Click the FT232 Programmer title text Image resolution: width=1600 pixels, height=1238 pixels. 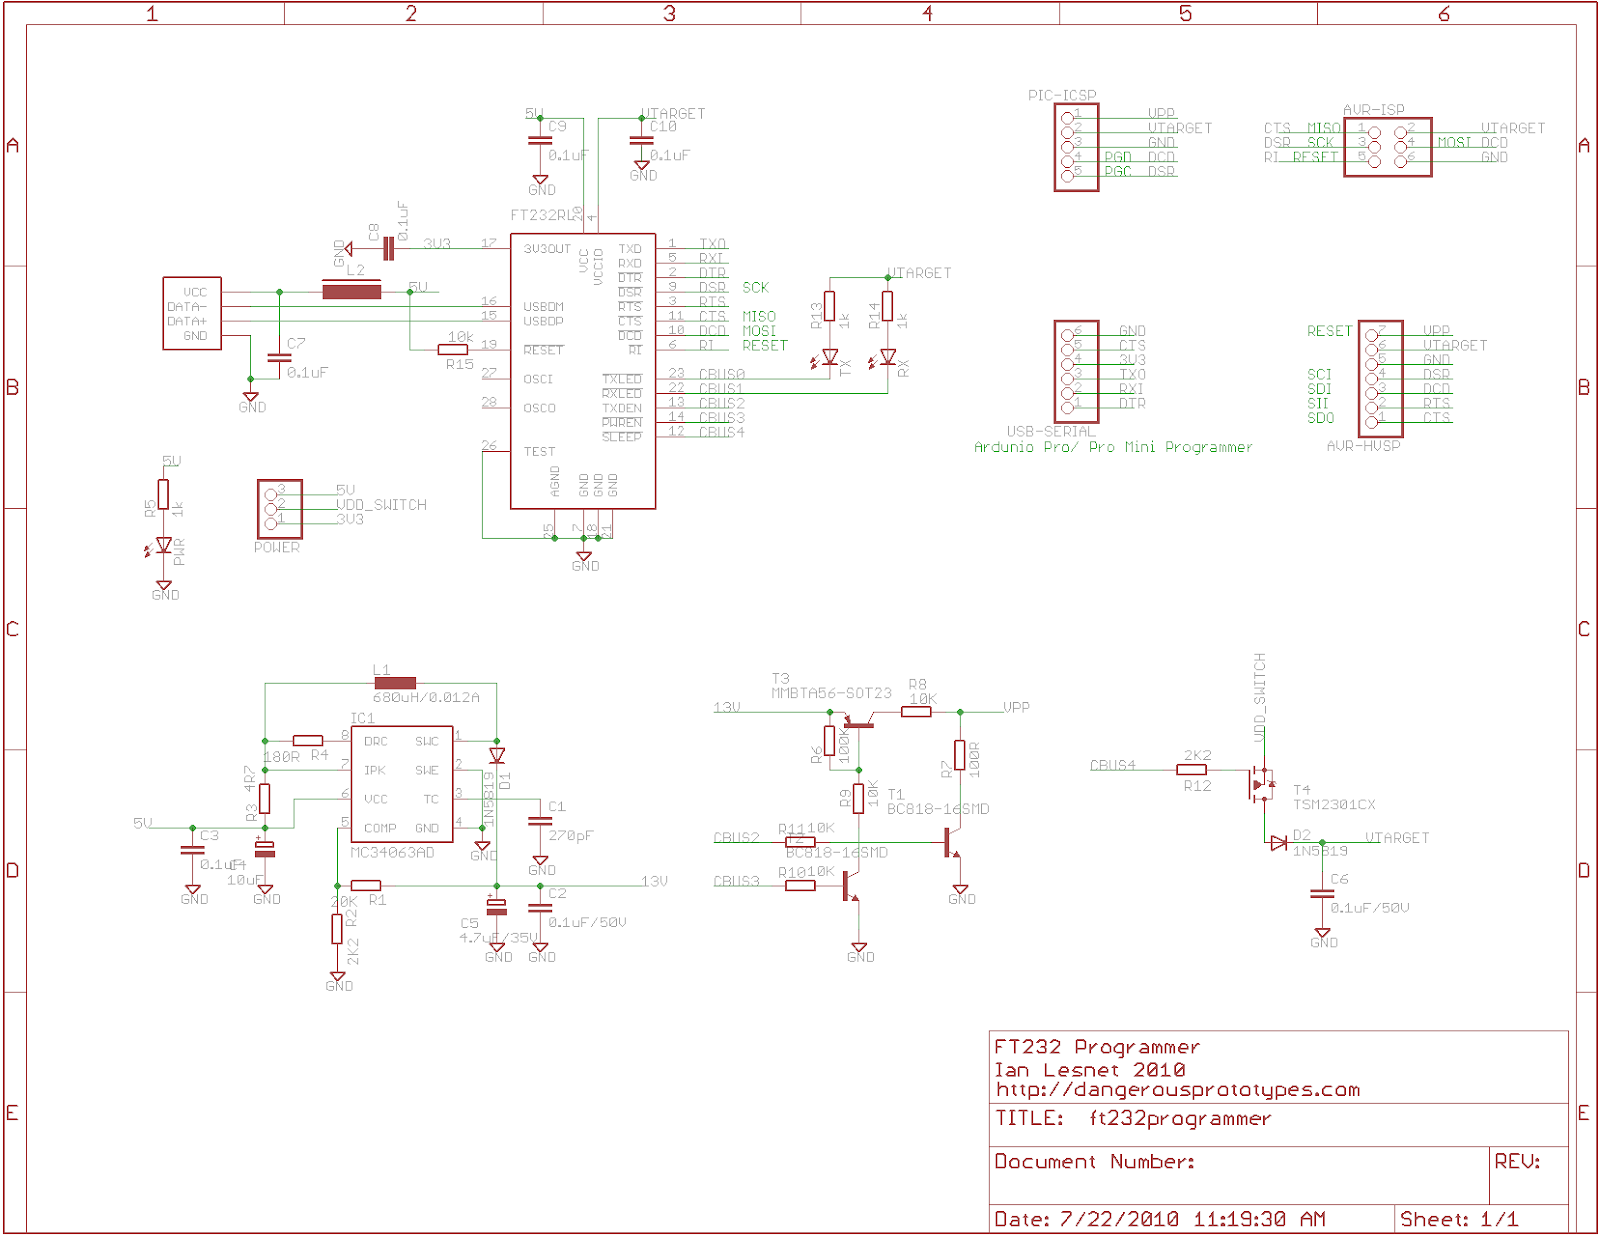pyautogui.click(x=1097, y=1047)
